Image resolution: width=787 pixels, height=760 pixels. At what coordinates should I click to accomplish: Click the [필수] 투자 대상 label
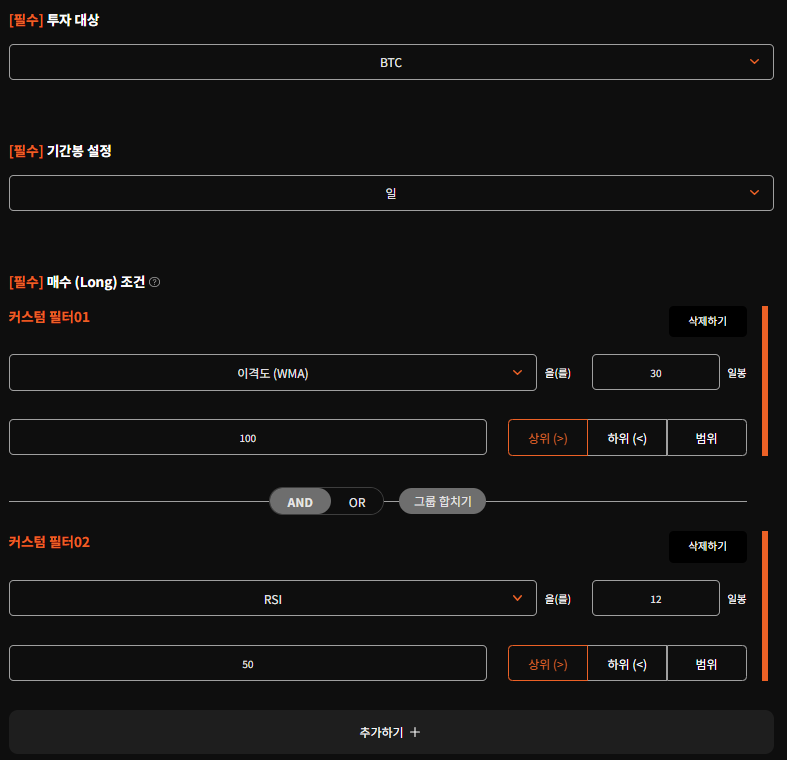point(54,21)
